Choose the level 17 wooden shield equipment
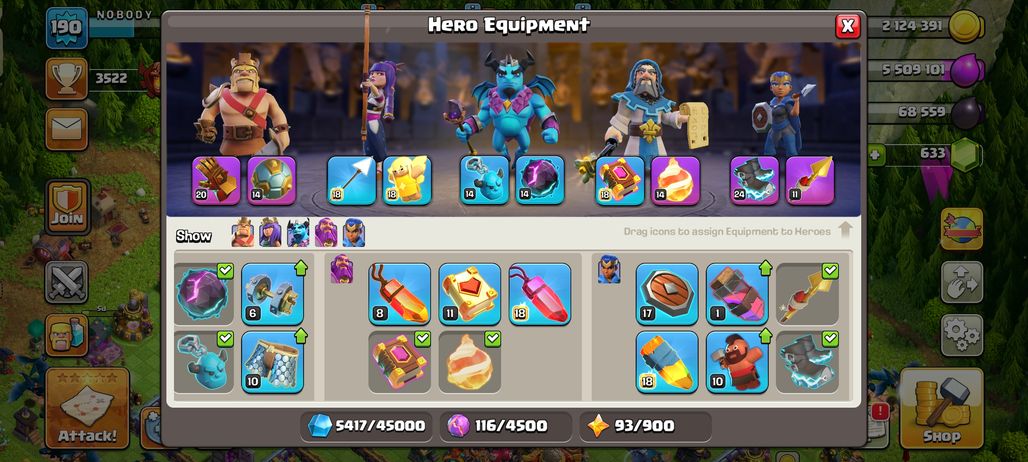Viewport: 1028px width, 462px height. point(667,294)
